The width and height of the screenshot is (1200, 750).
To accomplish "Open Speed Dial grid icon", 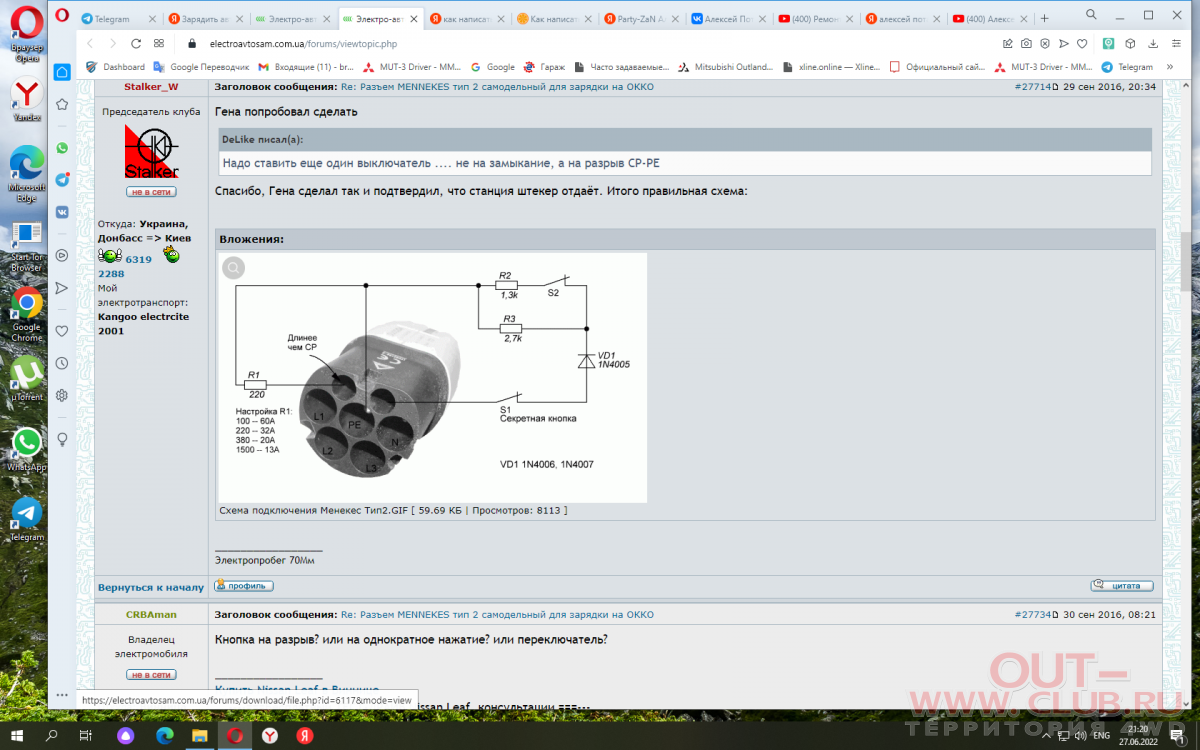I will pyautogui.click(x=159, y=43).
